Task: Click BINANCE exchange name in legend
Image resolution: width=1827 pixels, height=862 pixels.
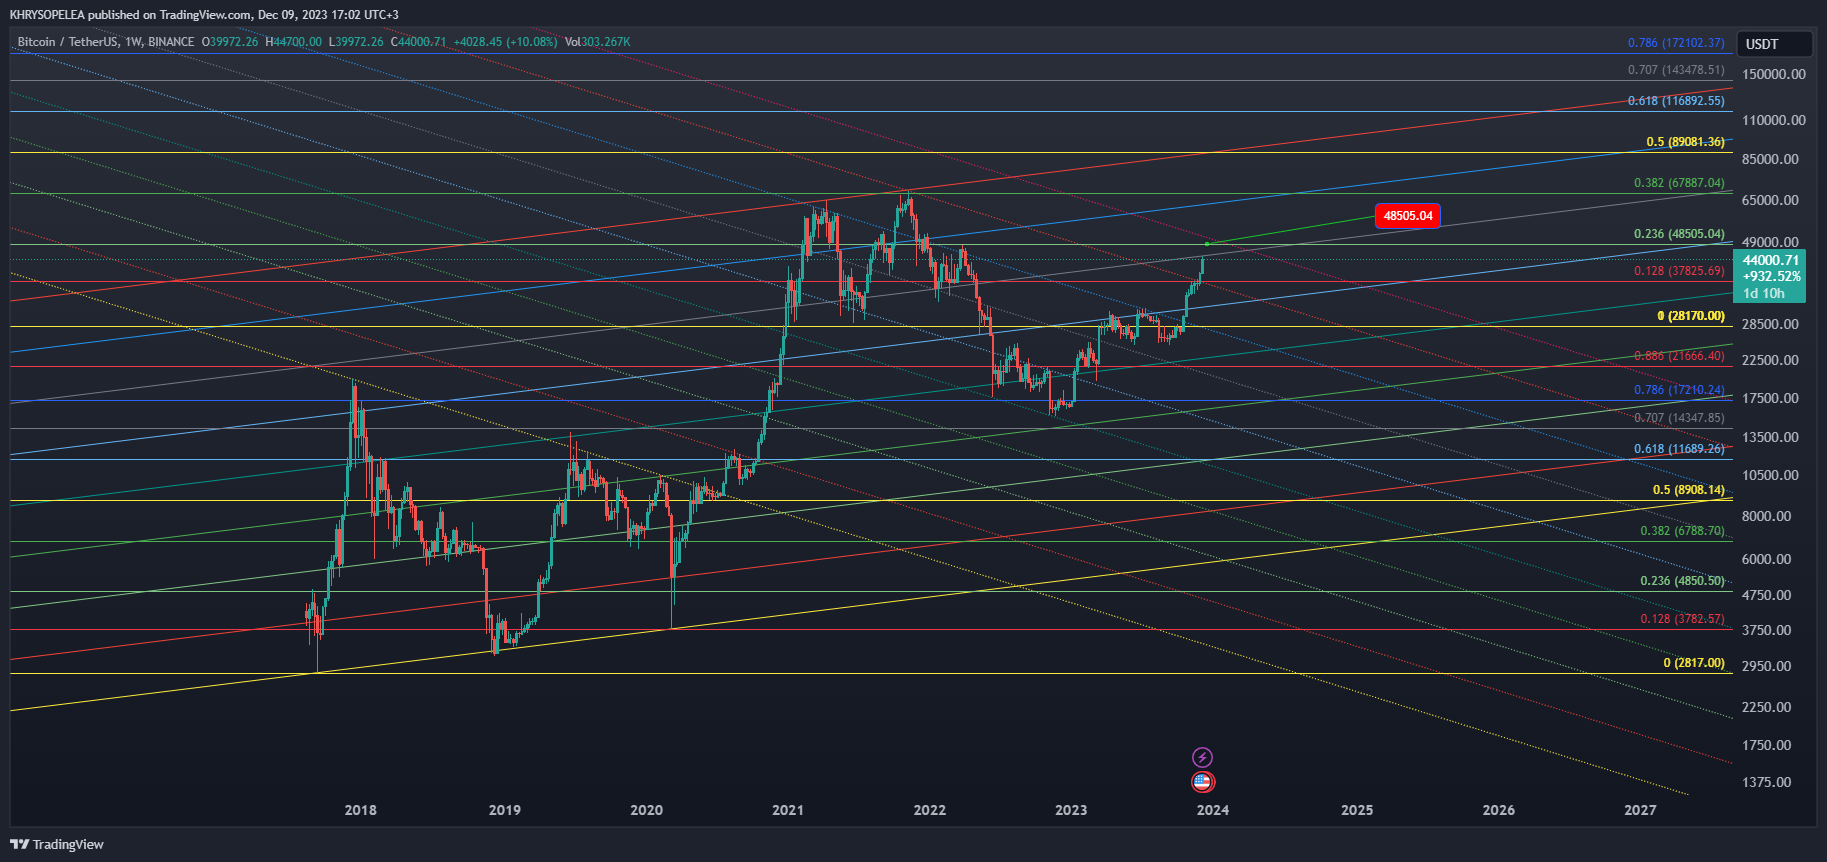Action: coord(171,42)
